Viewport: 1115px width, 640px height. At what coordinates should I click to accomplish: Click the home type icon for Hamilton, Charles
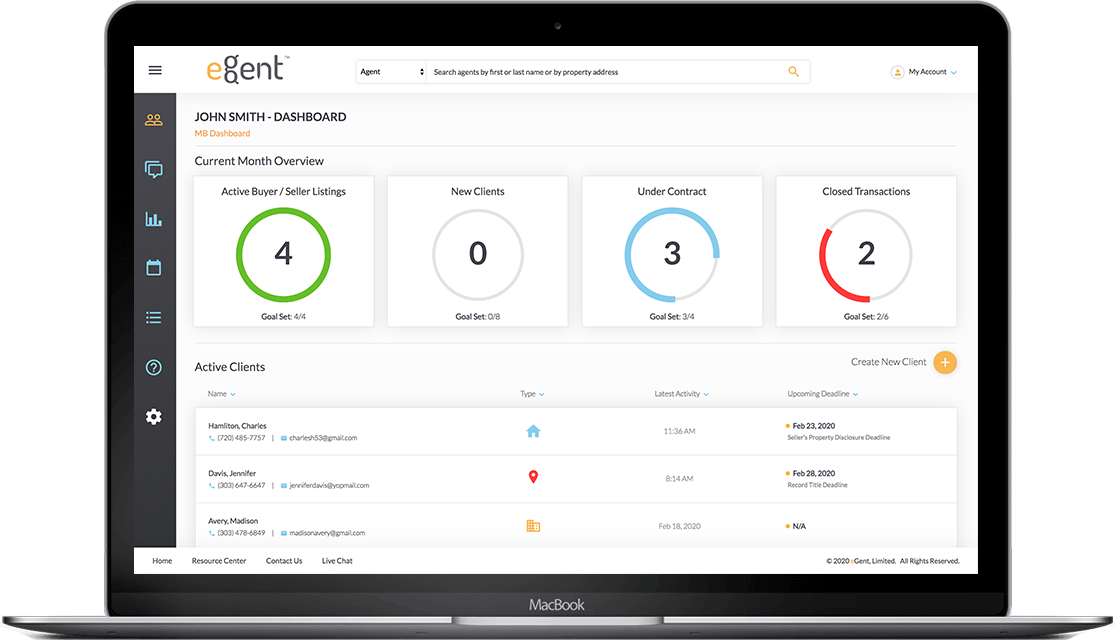534,430
